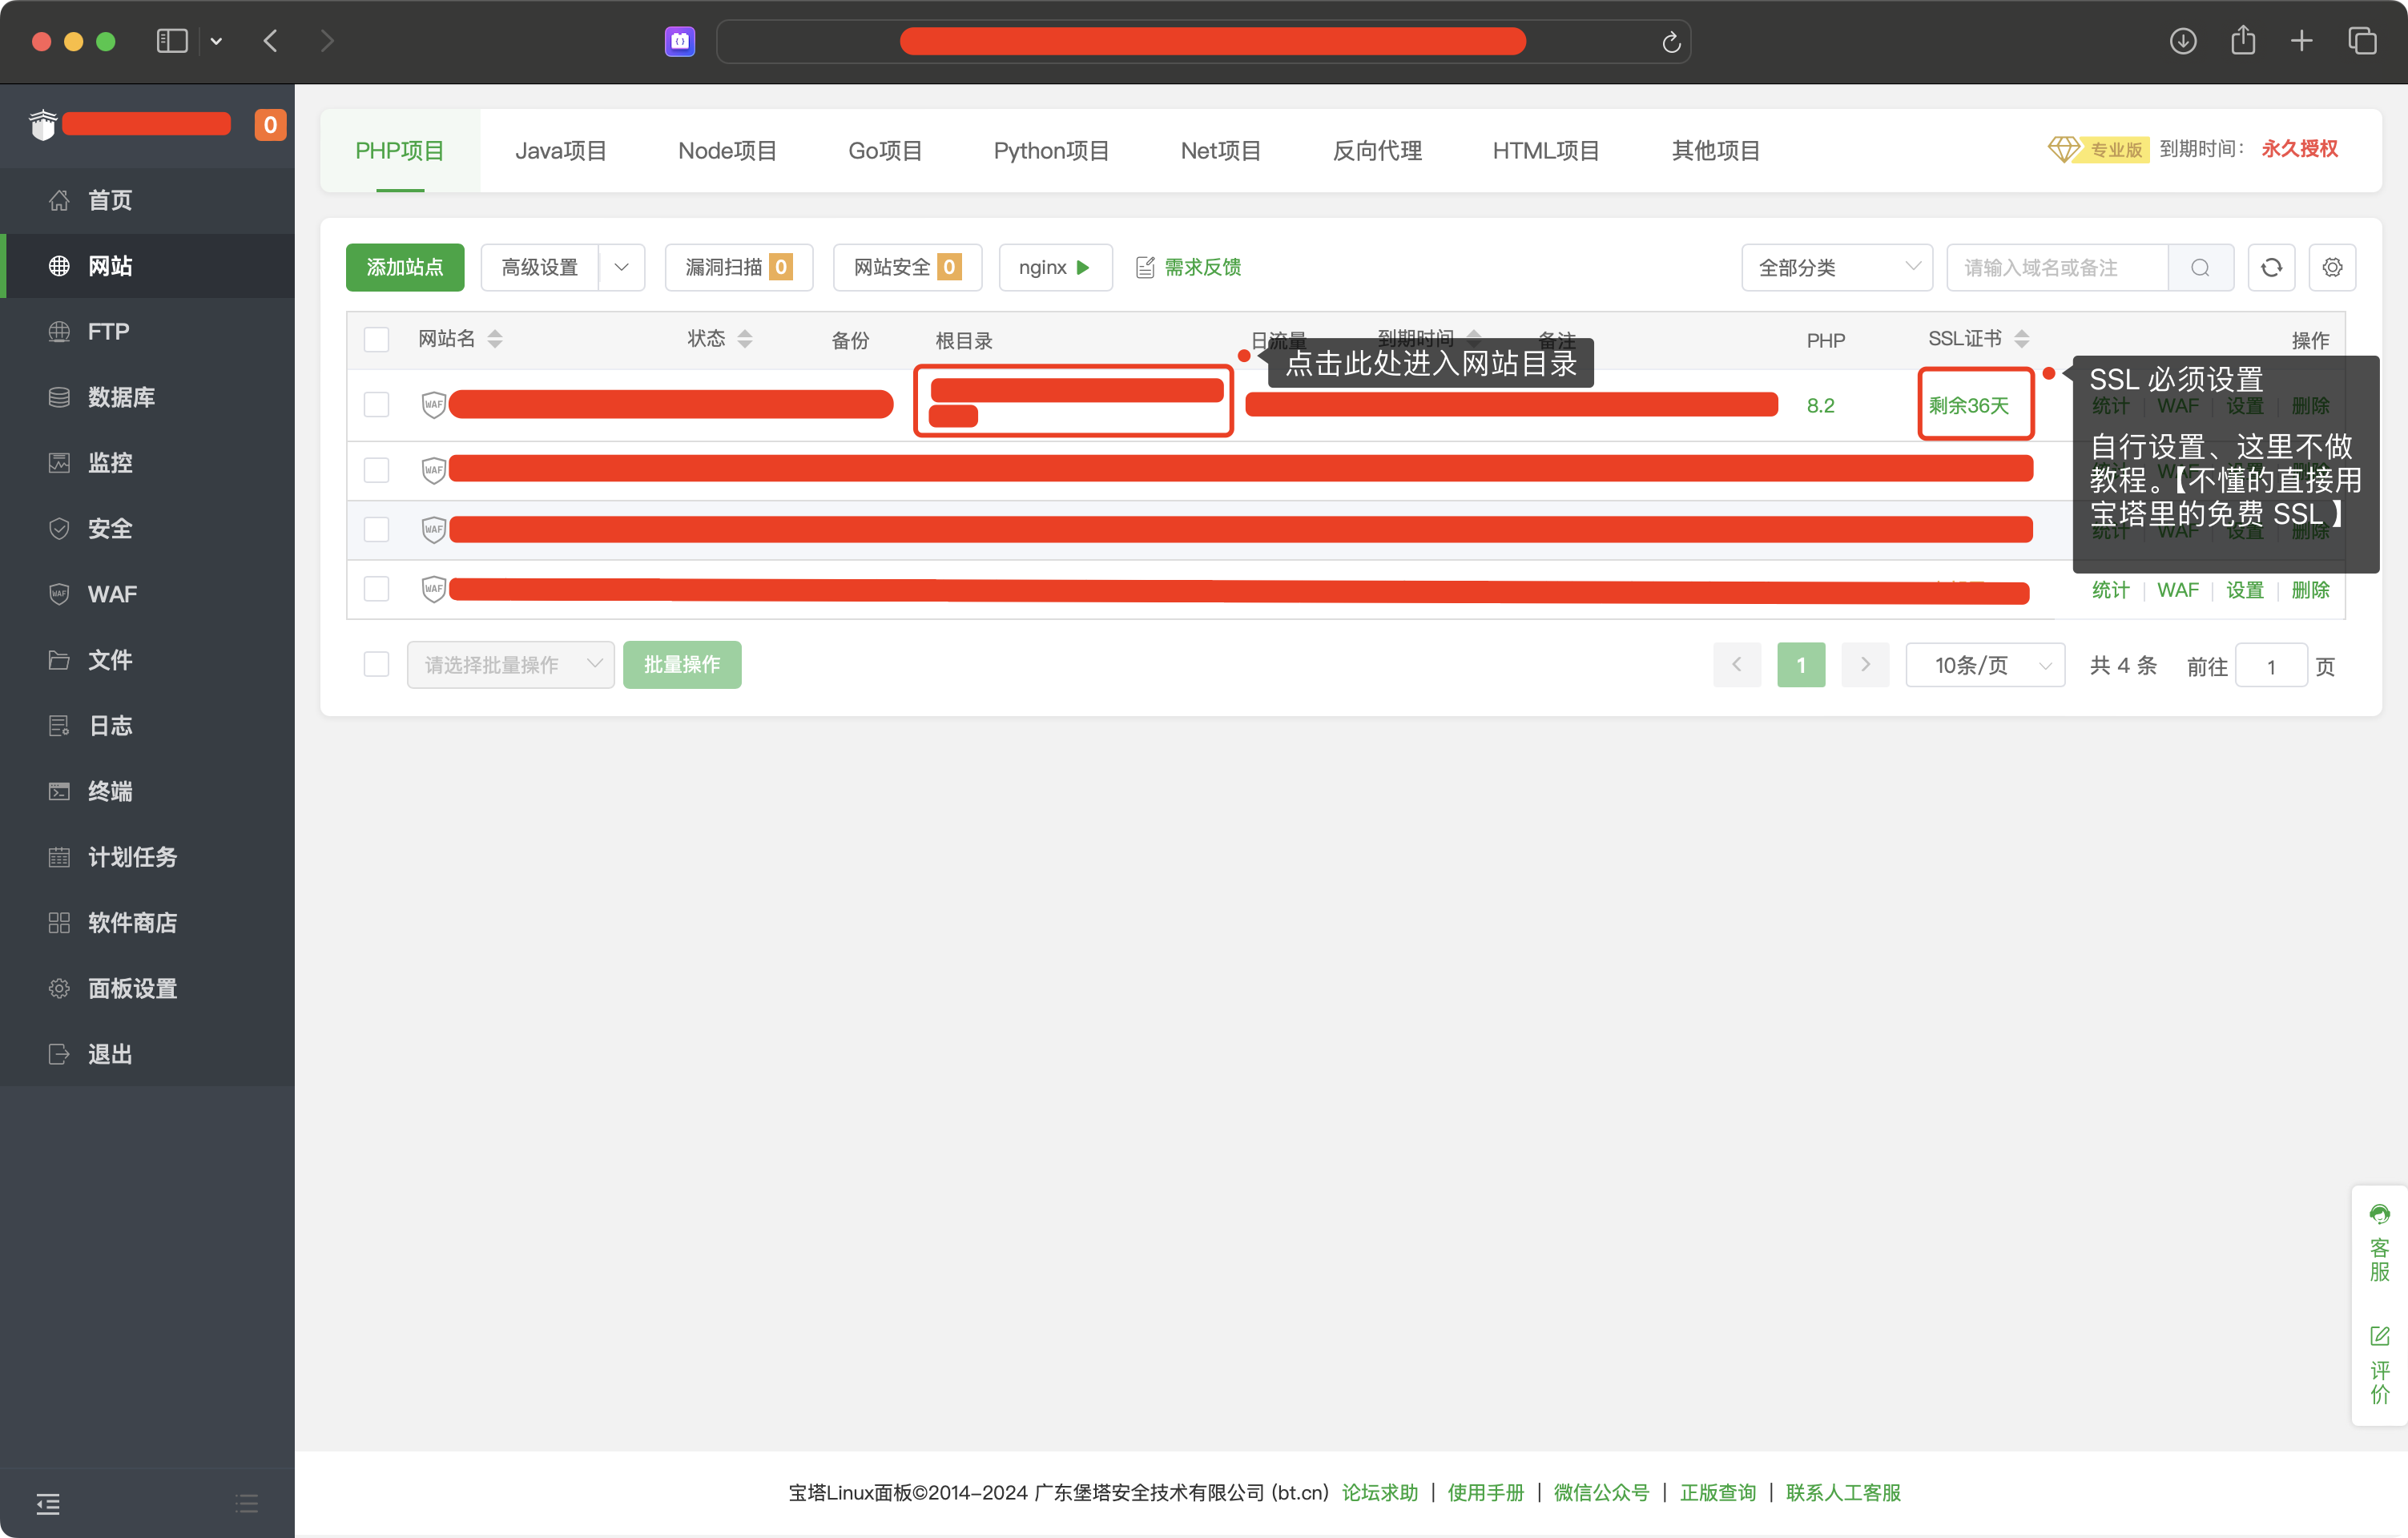Click the orange notification badge 0
Screen dimensions: 2408x1538
[x=270, y=125]
